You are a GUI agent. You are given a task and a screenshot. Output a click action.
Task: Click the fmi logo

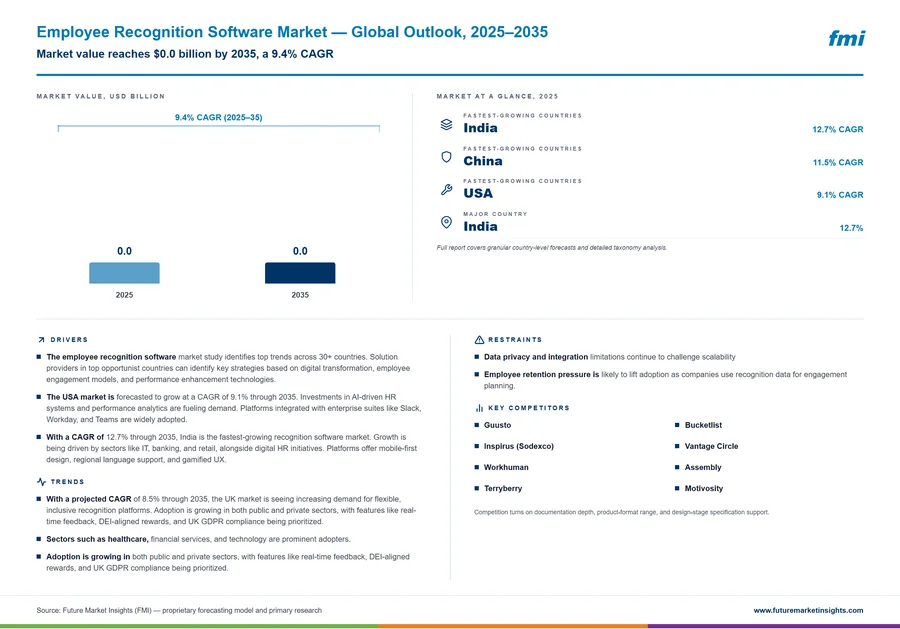(x=847, y=38)
